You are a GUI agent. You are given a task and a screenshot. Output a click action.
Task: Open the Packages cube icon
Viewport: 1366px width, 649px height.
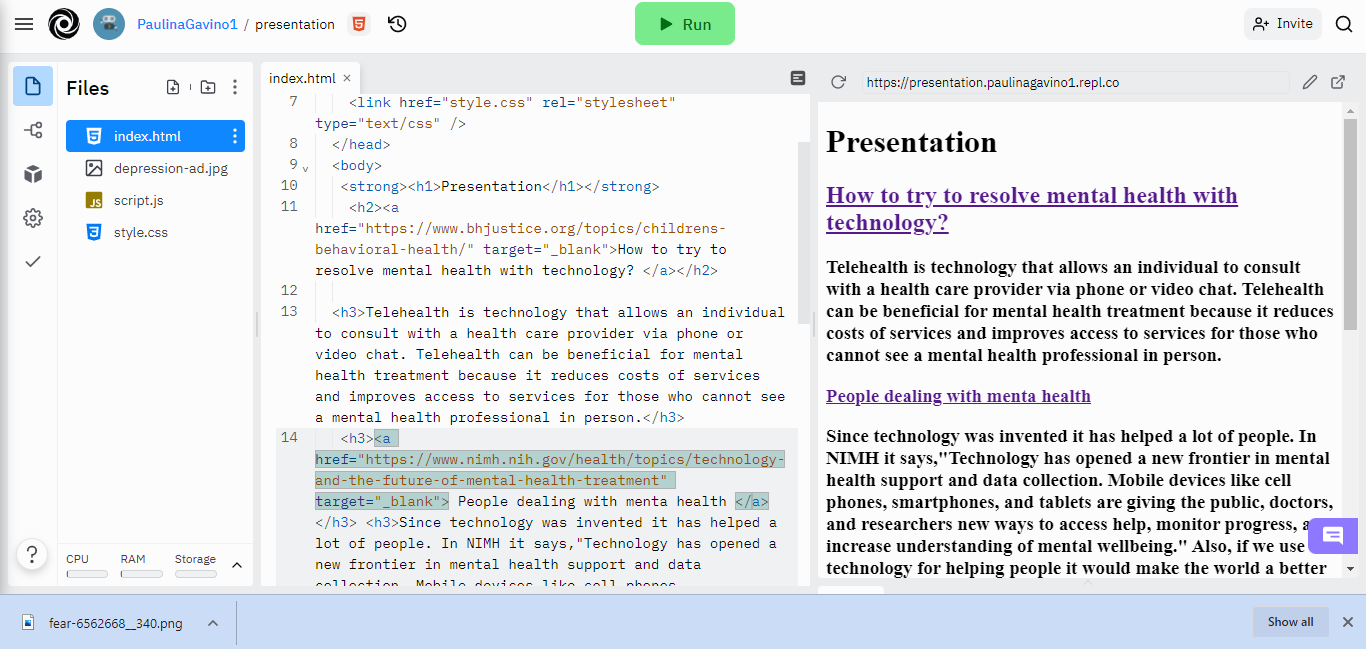[33, 174]
